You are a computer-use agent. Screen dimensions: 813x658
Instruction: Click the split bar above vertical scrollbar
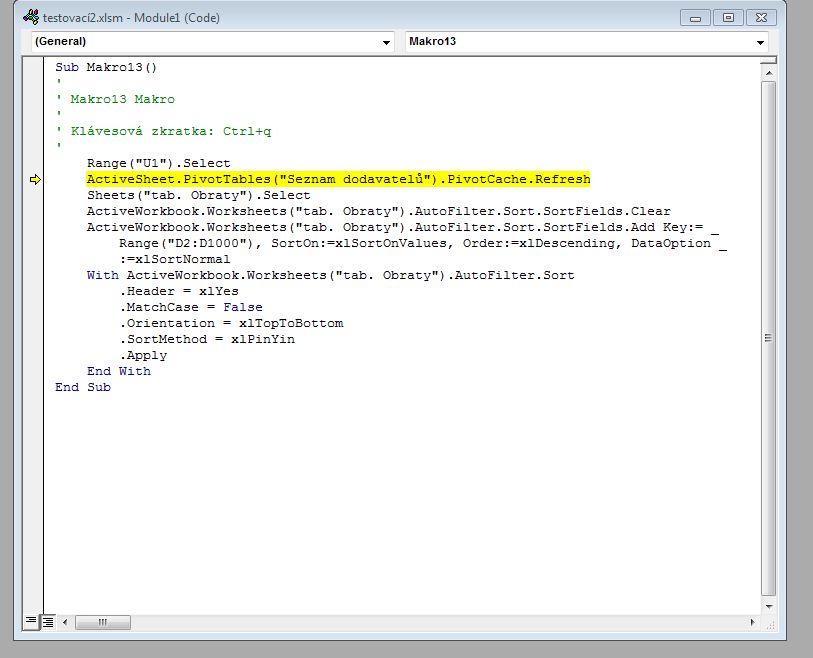coord(768,60)
